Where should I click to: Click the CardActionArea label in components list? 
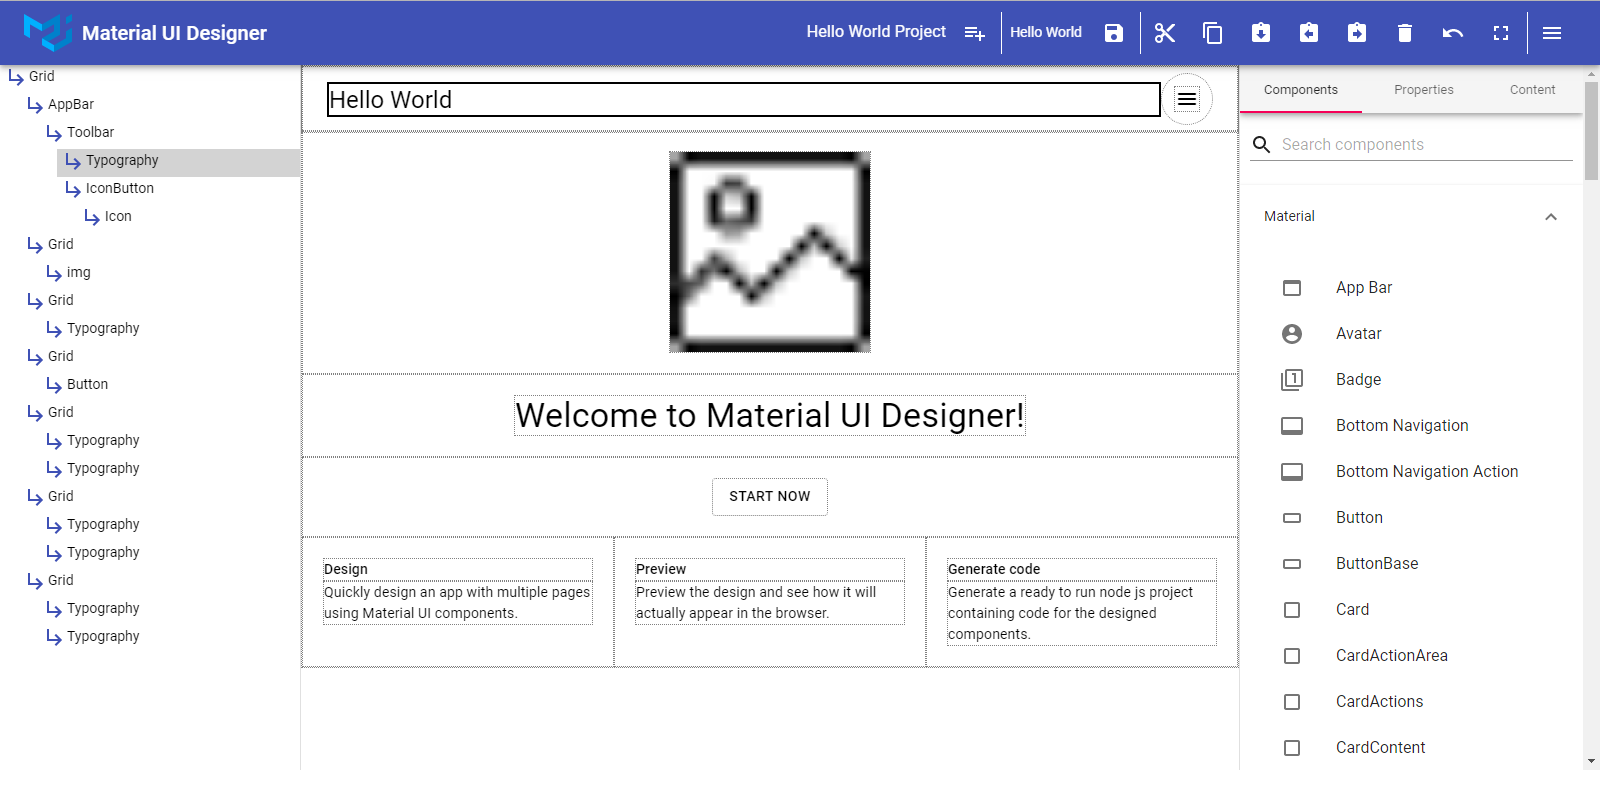pyautogui.click(x=1392, y=656)
